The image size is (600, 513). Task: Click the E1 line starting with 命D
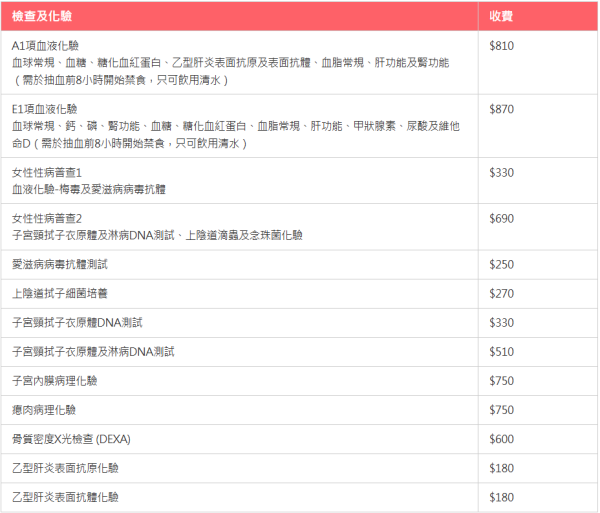pyautogui.click(x=129, y=143)
